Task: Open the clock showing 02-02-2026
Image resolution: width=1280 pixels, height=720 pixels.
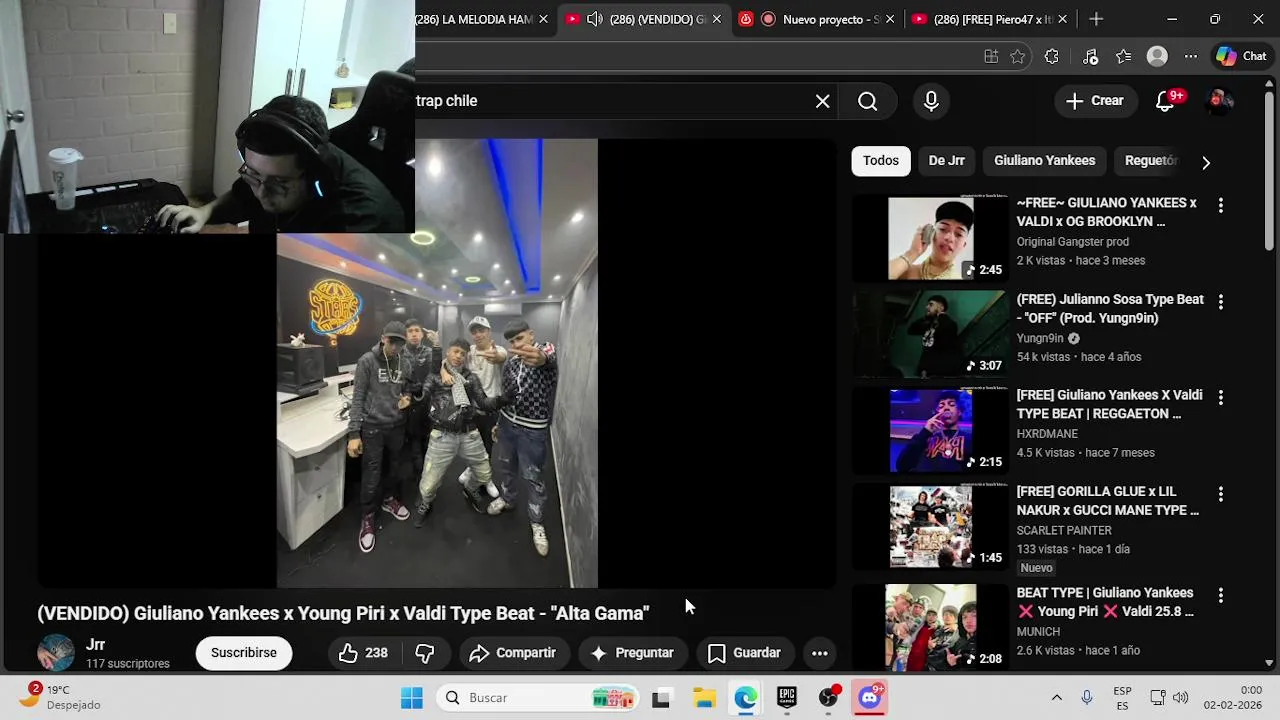Action: (1232, 697)
